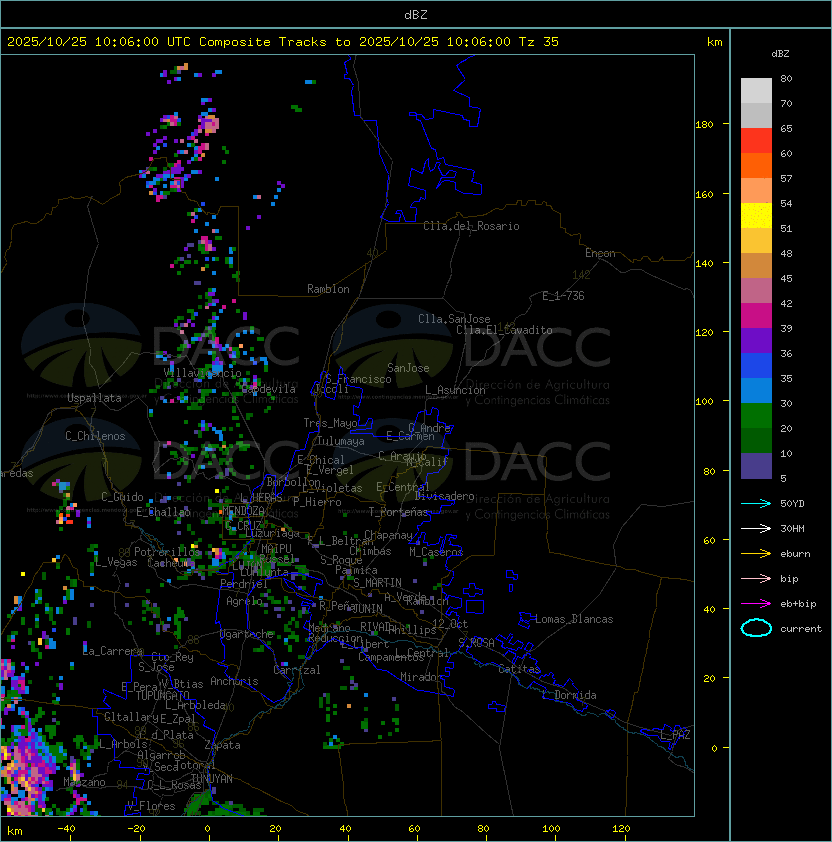This screenshot has width=832, height=842.
Task: Click the Mirador label on the map
Action: 421,677
